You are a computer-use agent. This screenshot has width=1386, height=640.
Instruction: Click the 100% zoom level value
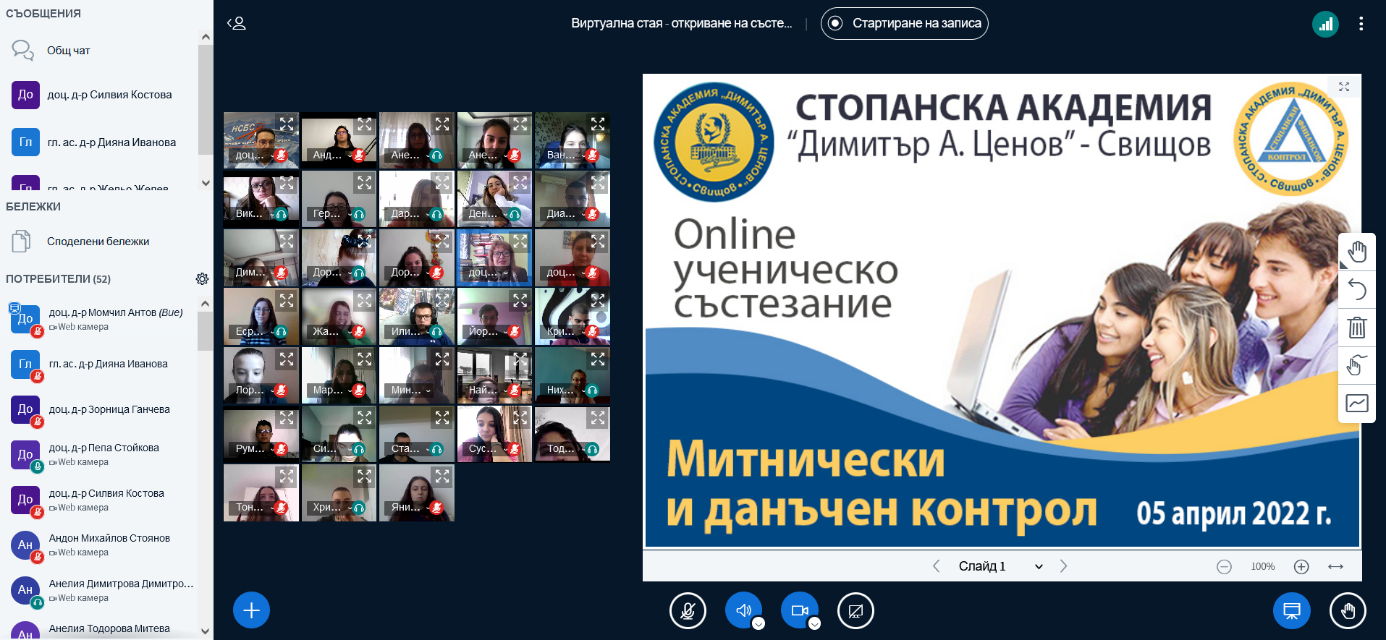(1262, 566)
